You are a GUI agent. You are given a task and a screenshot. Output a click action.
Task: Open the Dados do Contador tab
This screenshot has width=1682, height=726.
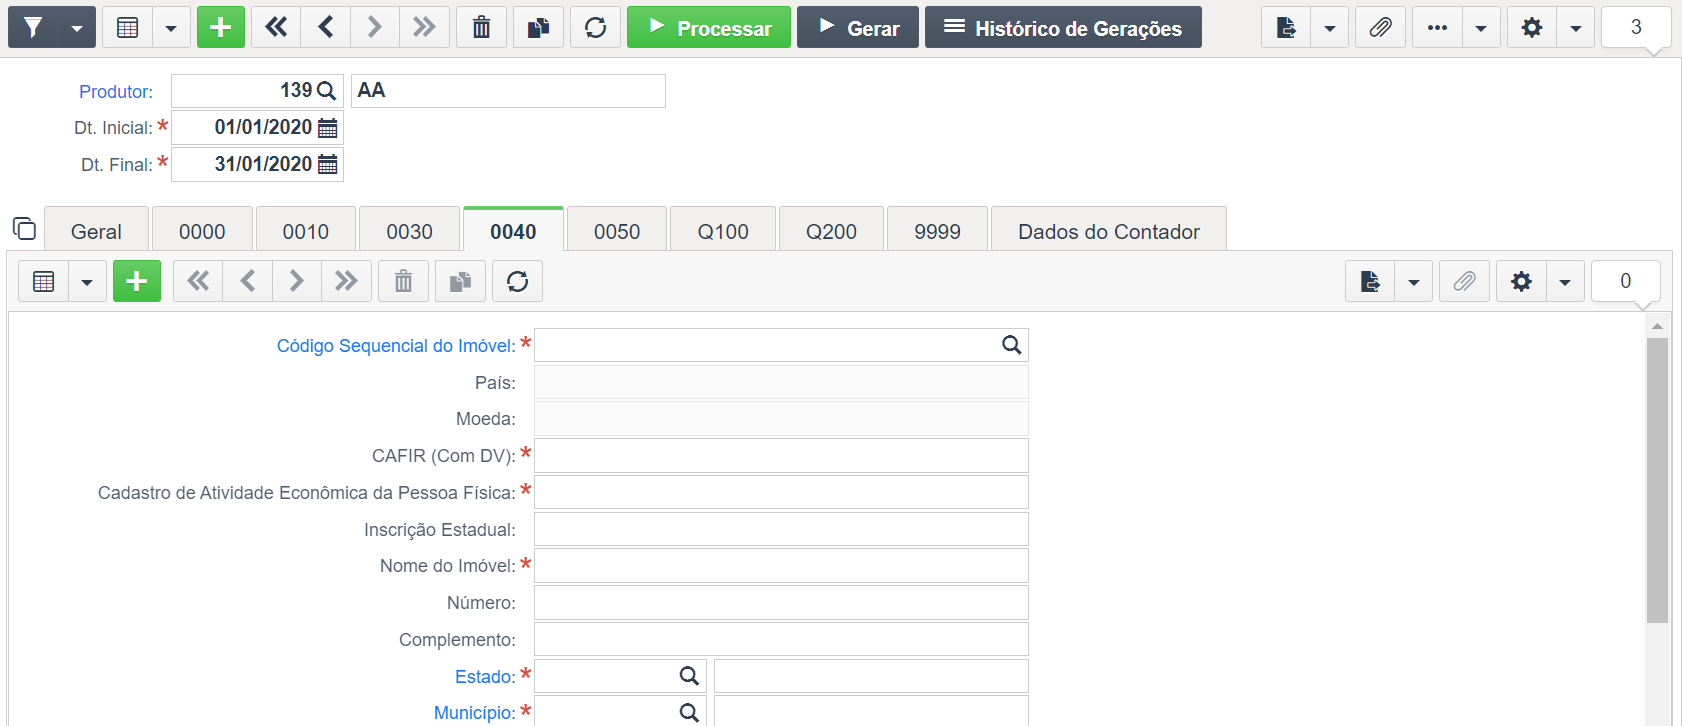1109,231
